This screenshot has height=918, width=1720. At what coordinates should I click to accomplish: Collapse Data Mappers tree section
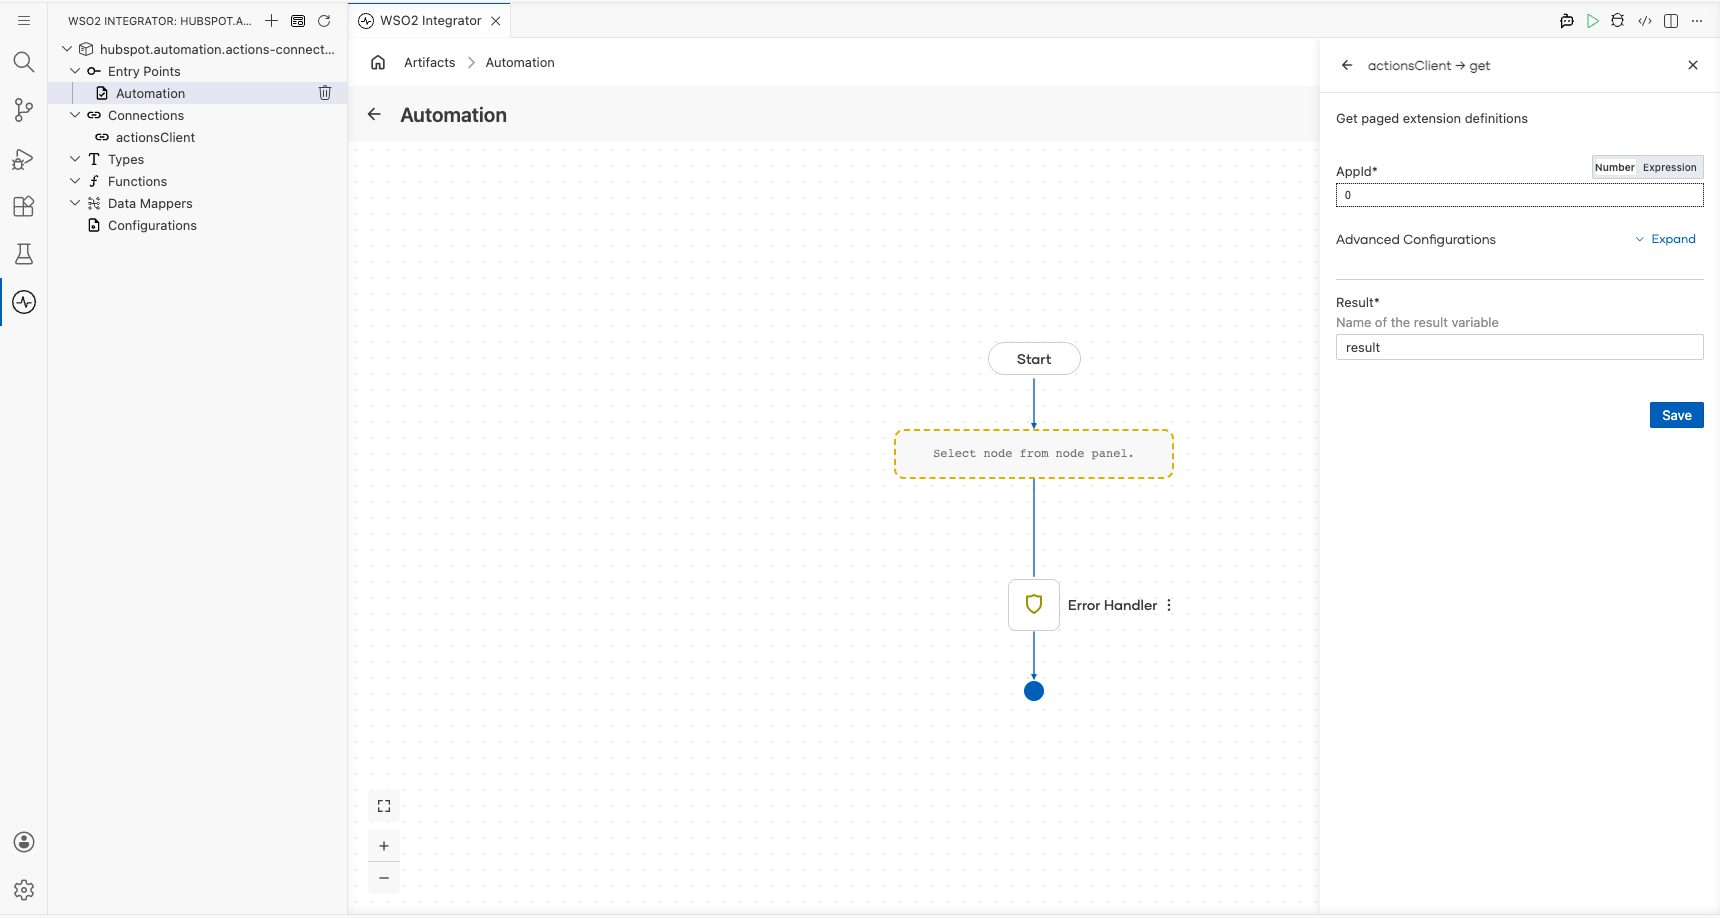75,203
